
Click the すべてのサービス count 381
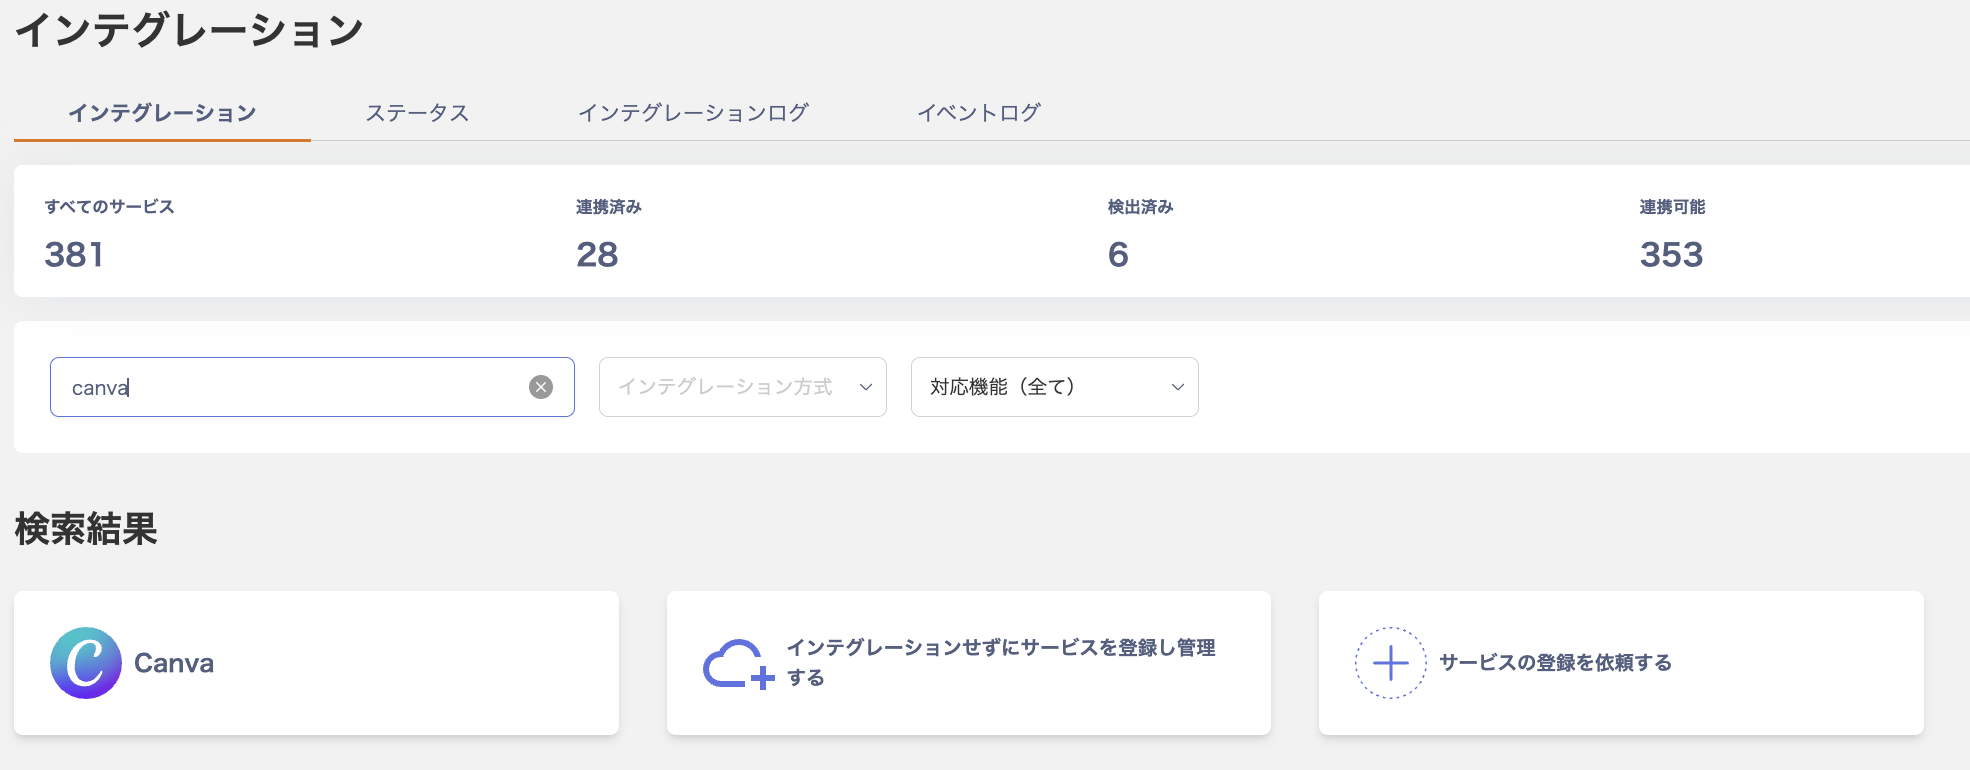coord(74,255)
